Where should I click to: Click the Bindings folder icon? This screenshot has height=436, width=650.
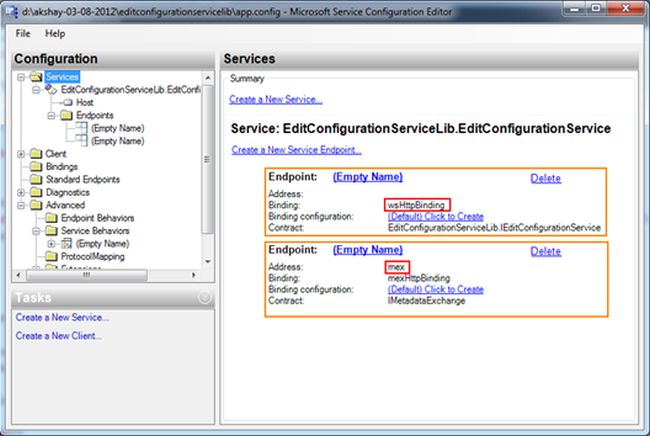36,167
